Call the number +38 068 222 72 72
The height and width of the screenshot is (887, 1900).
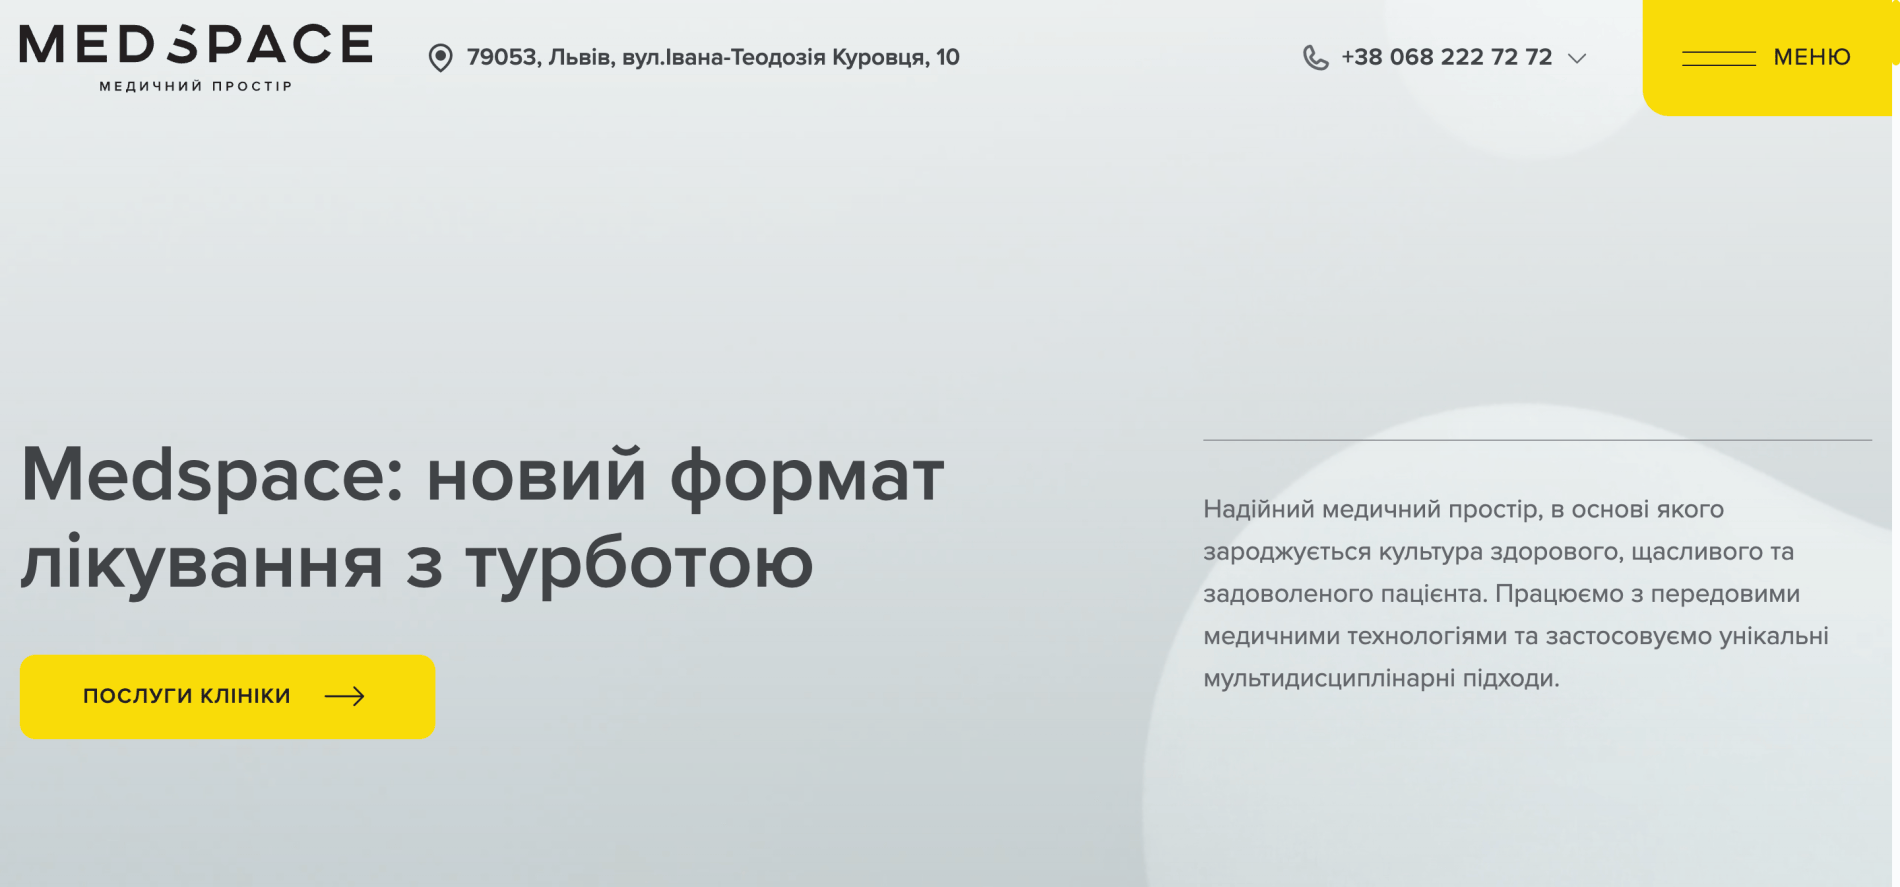click(1446, 57)
